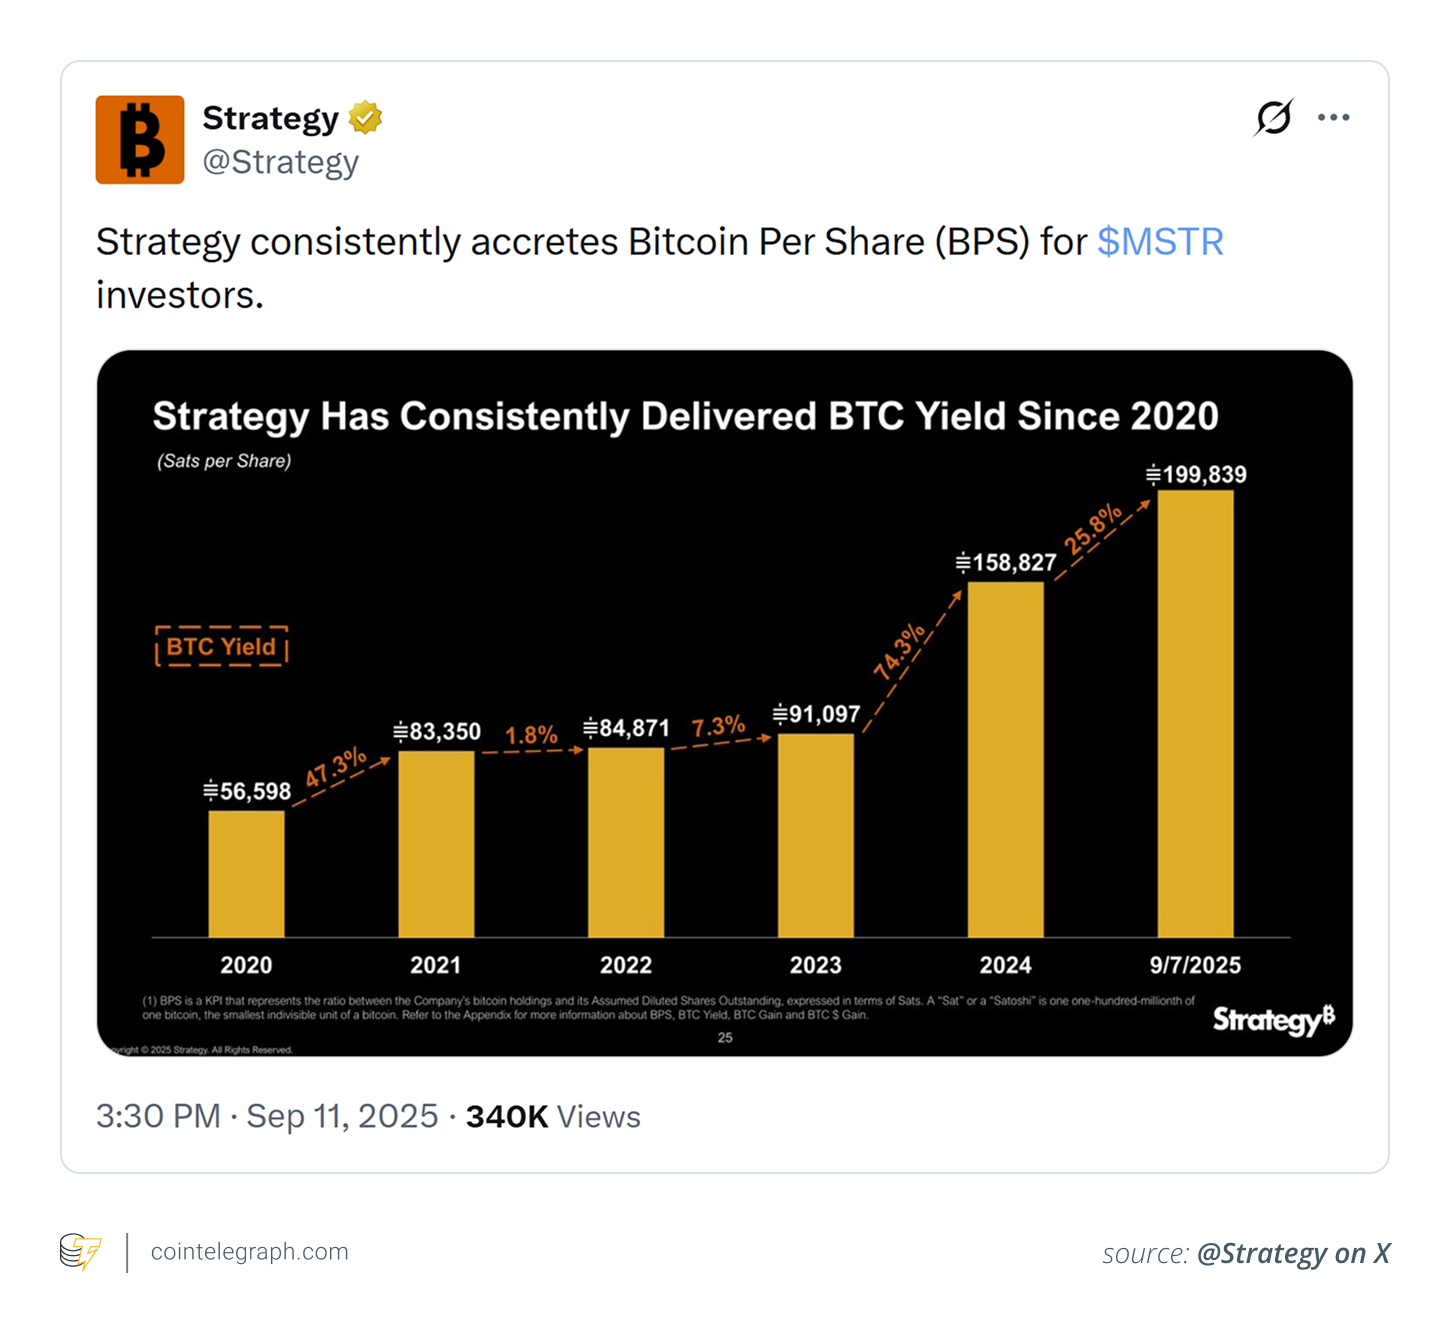Click the gold verified badge next to Strategy

(x=364, y=116)
